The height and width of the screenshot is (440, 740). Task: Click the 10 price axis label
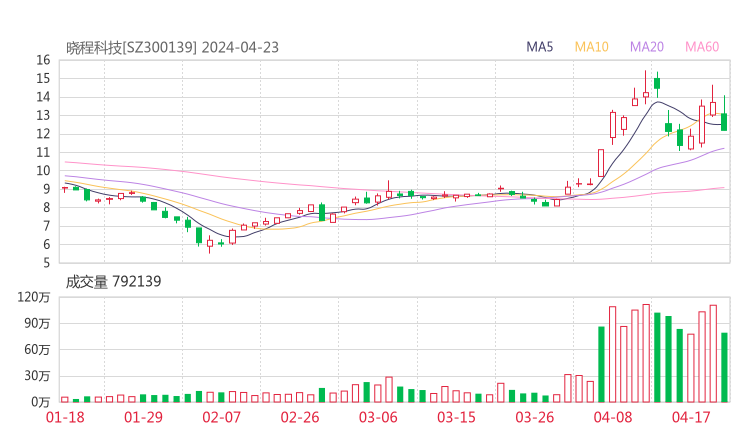[x=43, y=171]
